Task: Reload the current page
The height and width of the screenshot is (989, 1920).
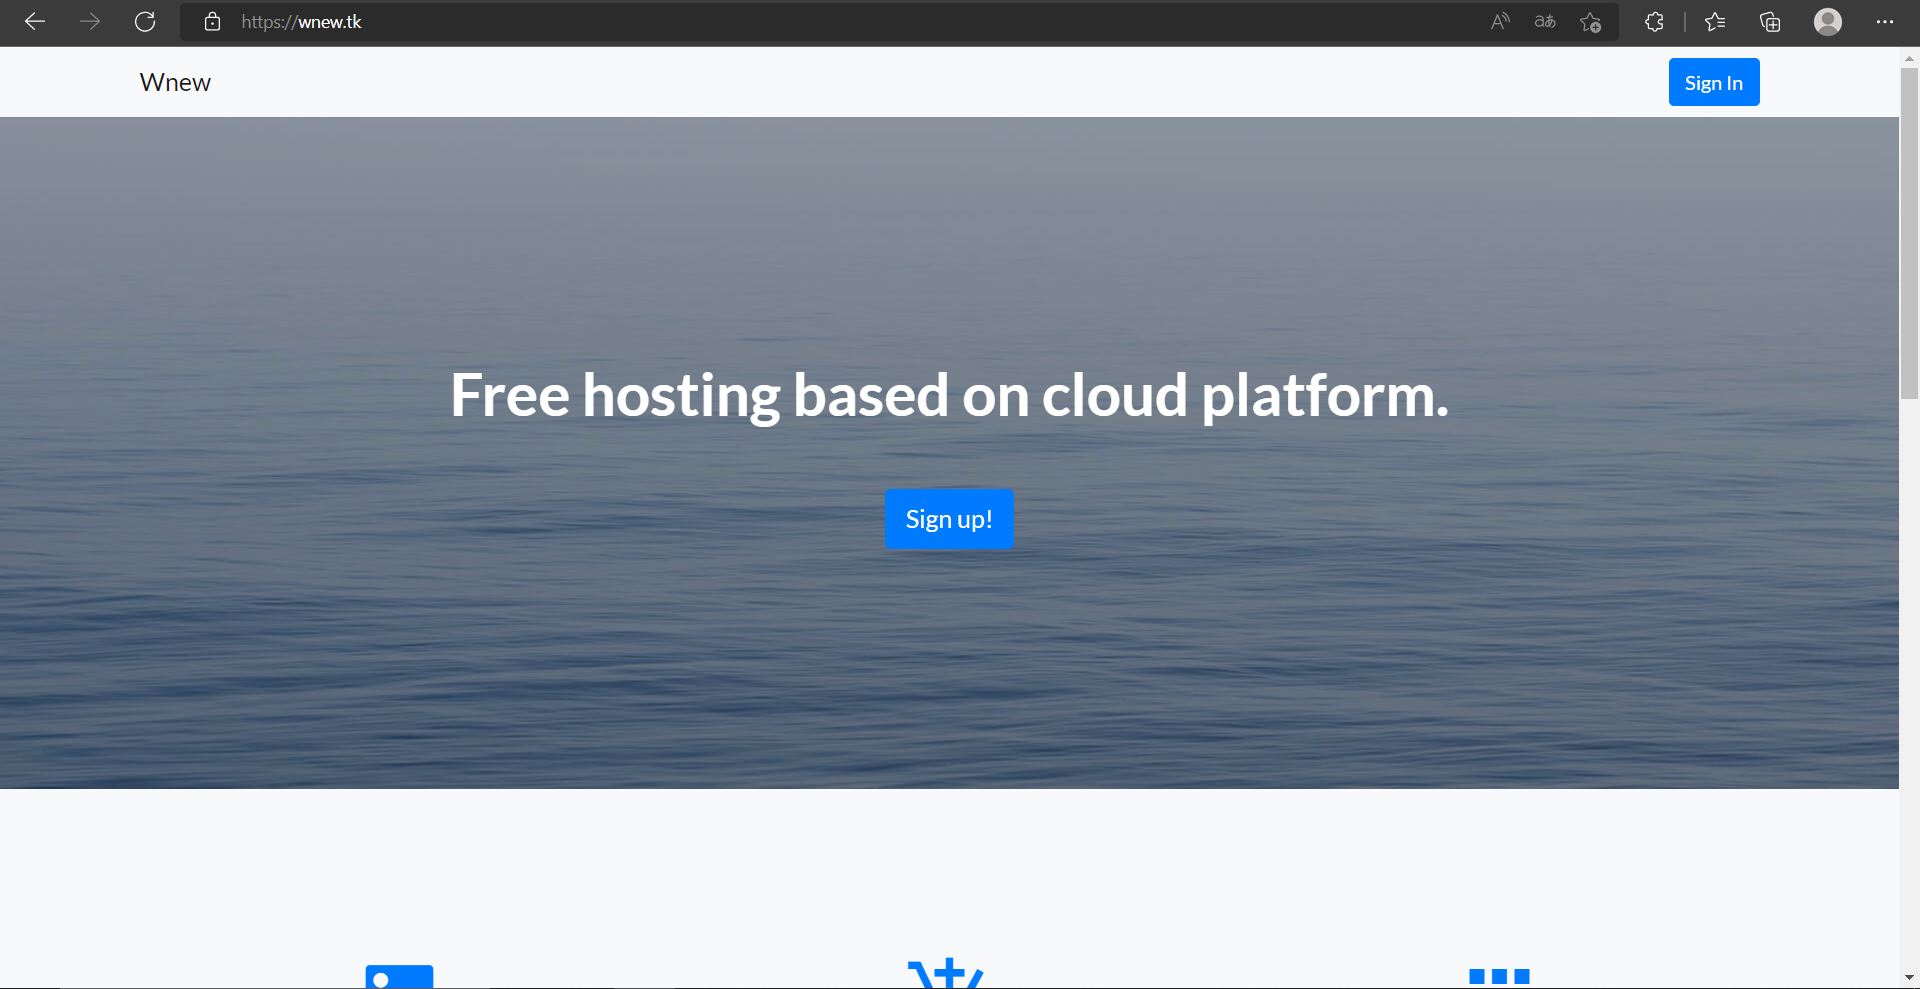Action: [145, 22]
